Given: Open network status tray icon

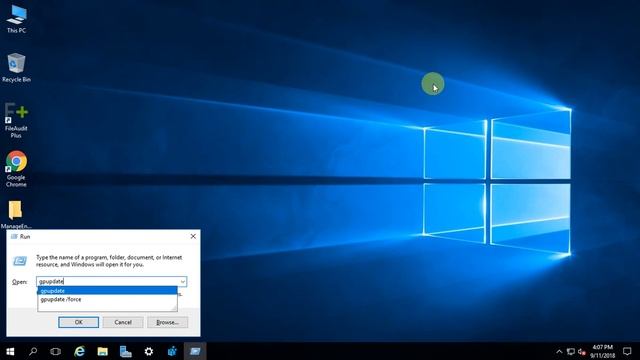Looking at the screenshot, I should [x=571, y=352].
